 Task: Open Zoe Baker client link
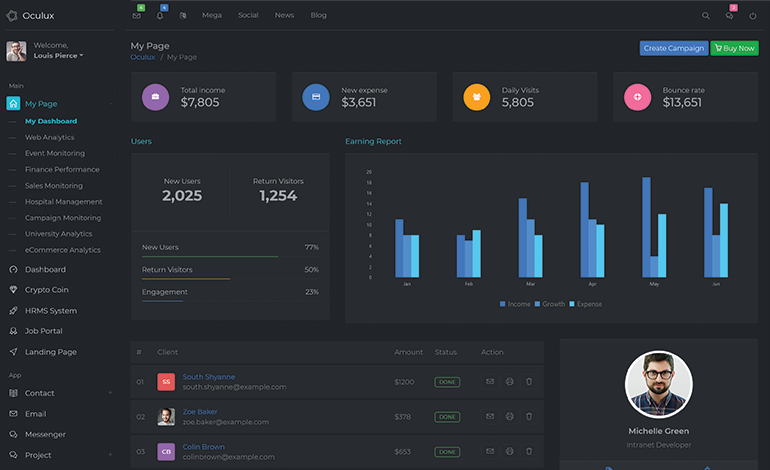pos(200,412)
